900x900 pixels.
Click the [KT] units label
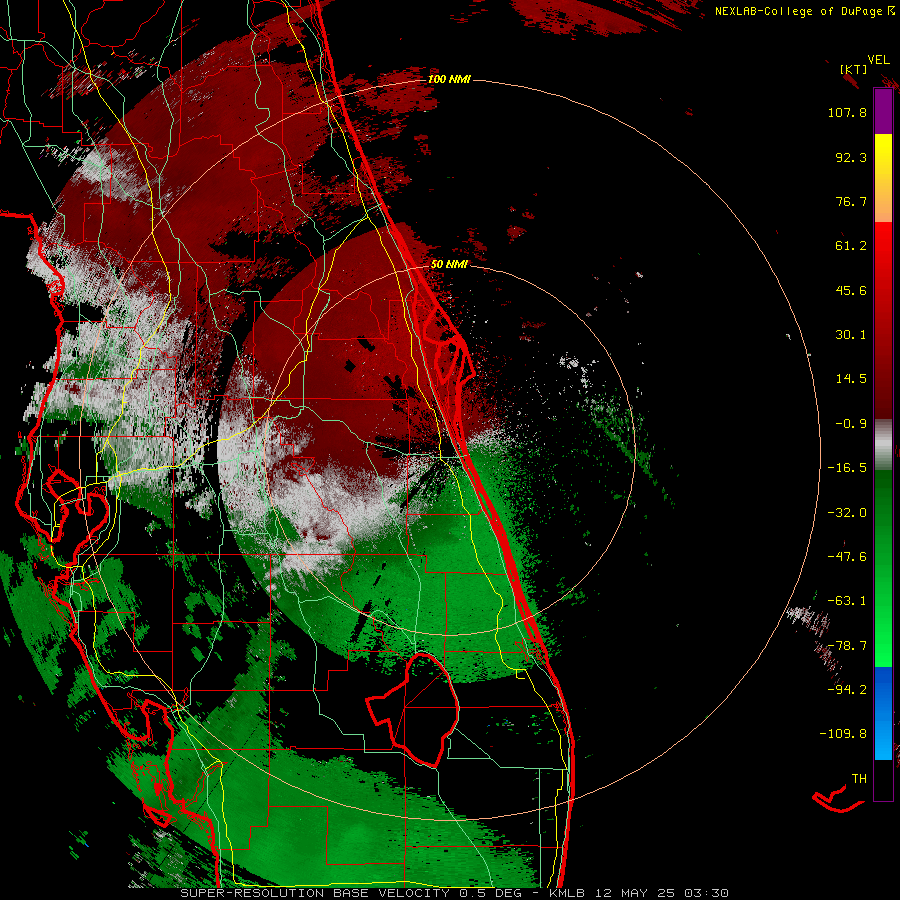pyautogui.click(x=853, y=69)
